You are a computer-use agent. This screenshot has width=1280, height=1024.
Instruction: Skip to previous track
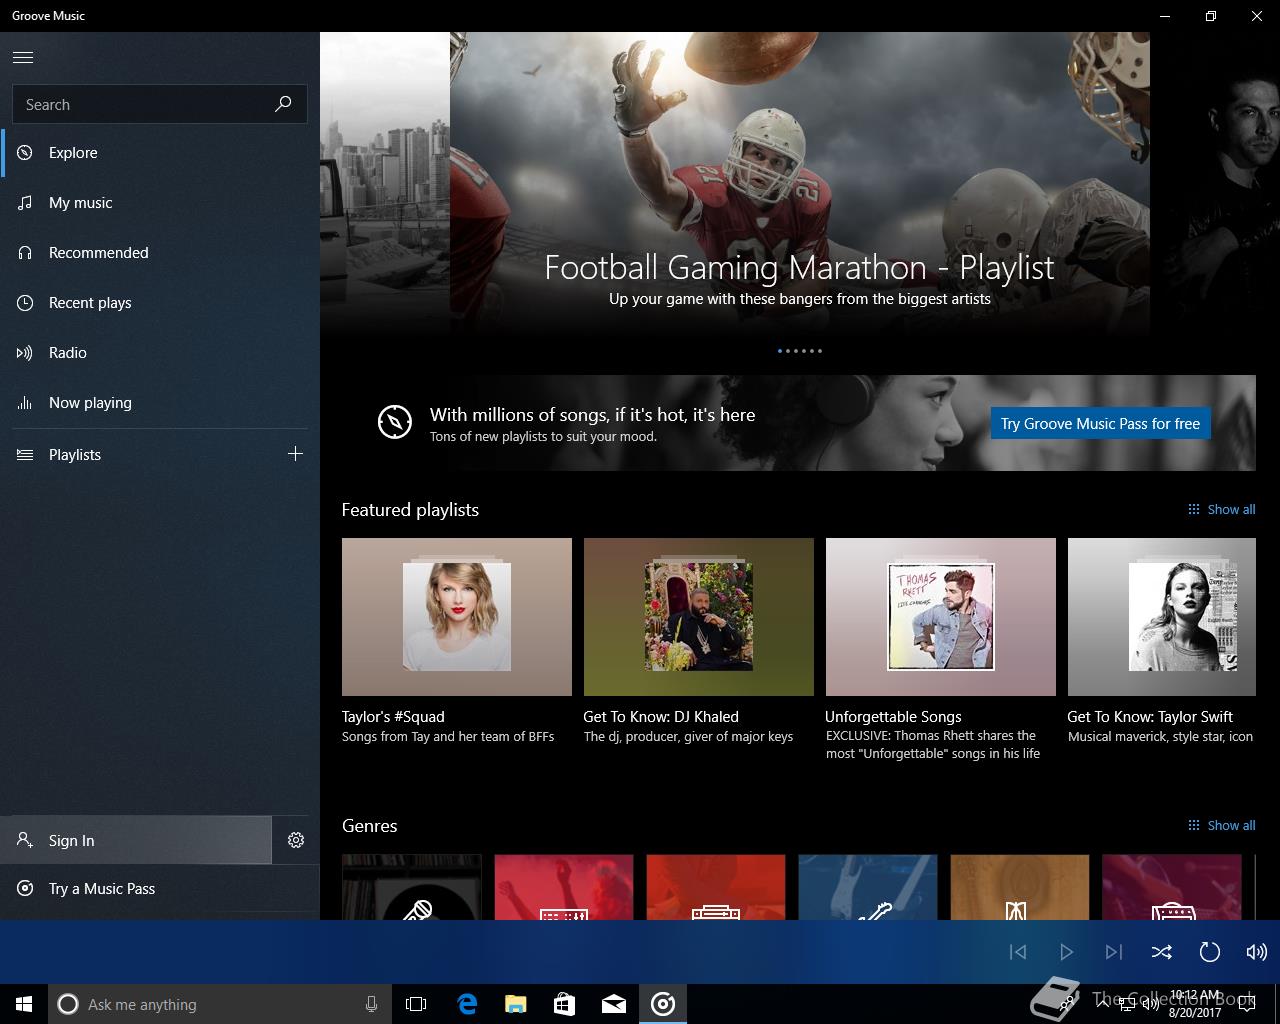(x=1018, y=952)
